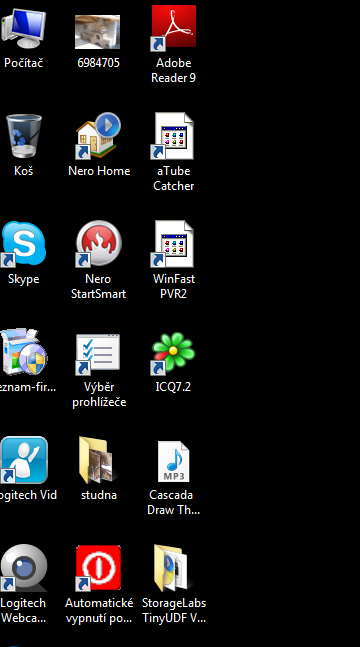This screenshot has width=360, height=647.
Task: Select the installer icon with security shield
Action: coord(24,352)
